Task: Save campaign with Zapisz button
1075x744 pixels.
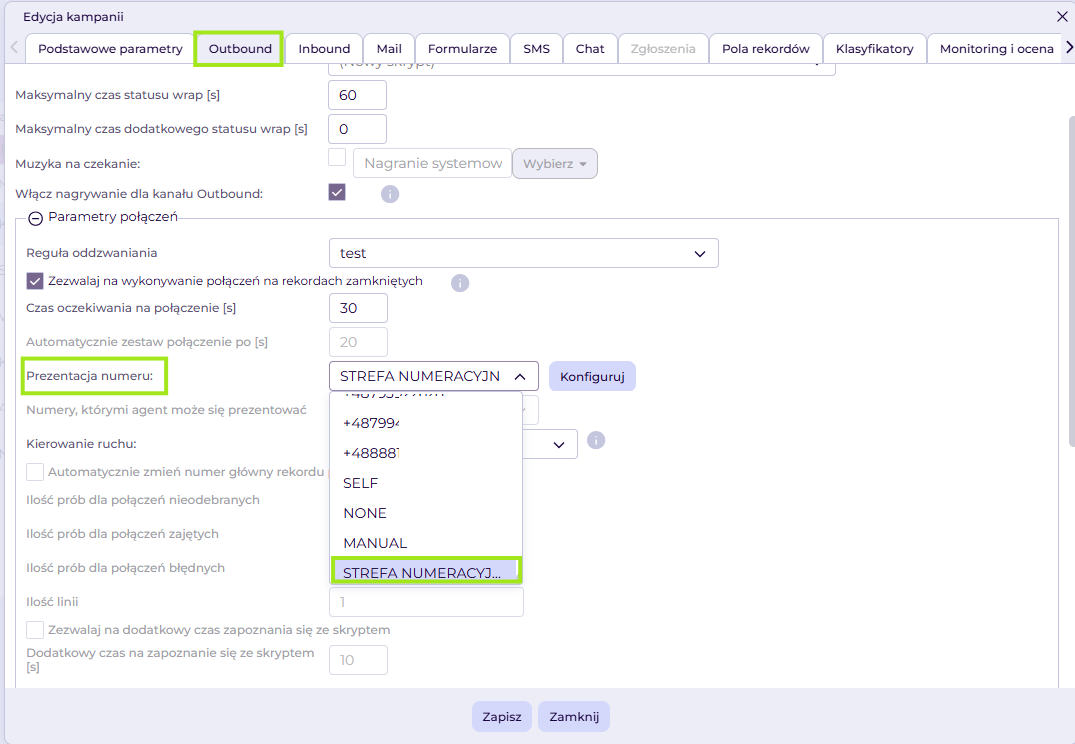Action: point(501,717)
